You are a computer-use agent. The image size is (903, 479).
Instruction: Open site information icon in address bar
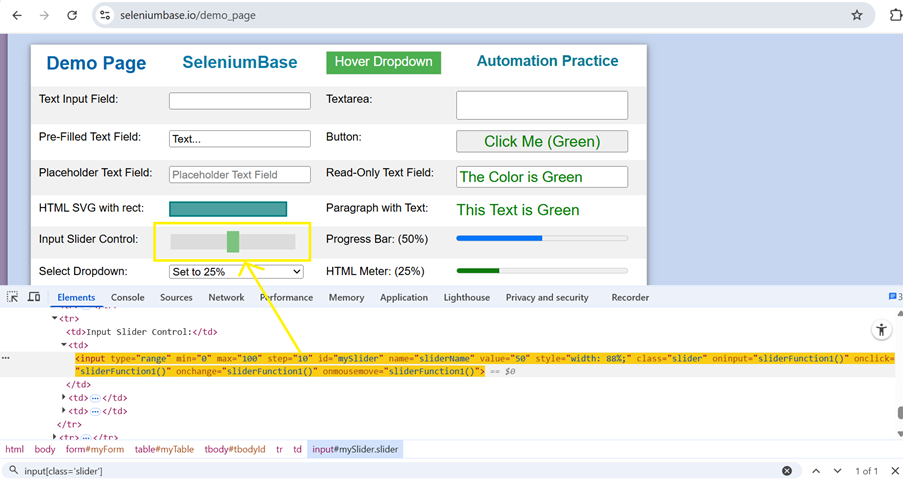105,16
